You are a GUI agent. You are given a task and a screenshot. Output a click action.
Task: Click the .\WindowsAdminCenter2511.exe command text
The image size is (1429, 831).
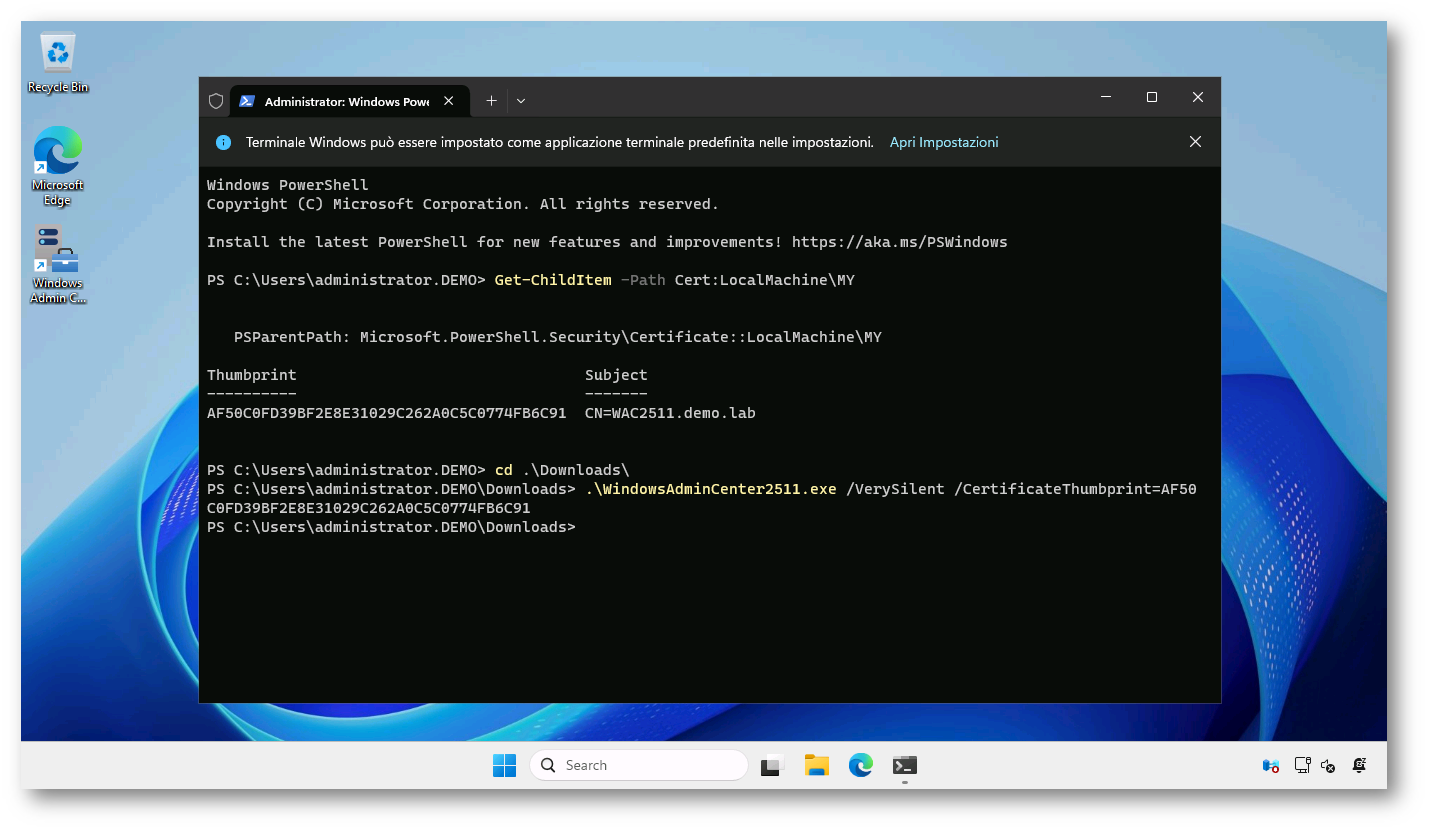(x=711, y=489)
